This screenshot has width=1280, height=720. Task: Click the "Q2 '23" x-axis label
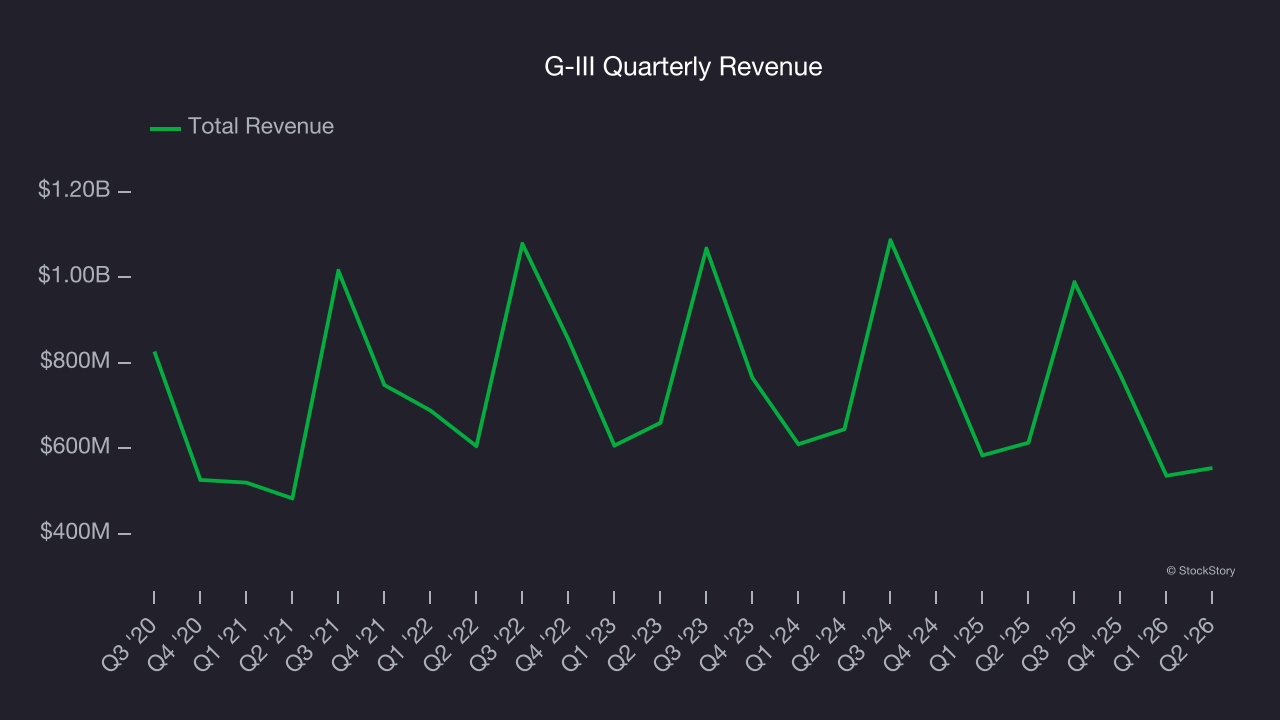638,645
